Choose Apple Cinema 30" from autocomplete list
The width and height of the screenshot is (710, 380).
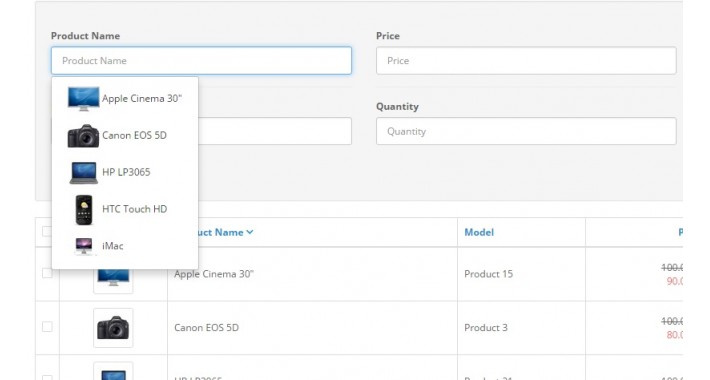(x=125, y=98)
